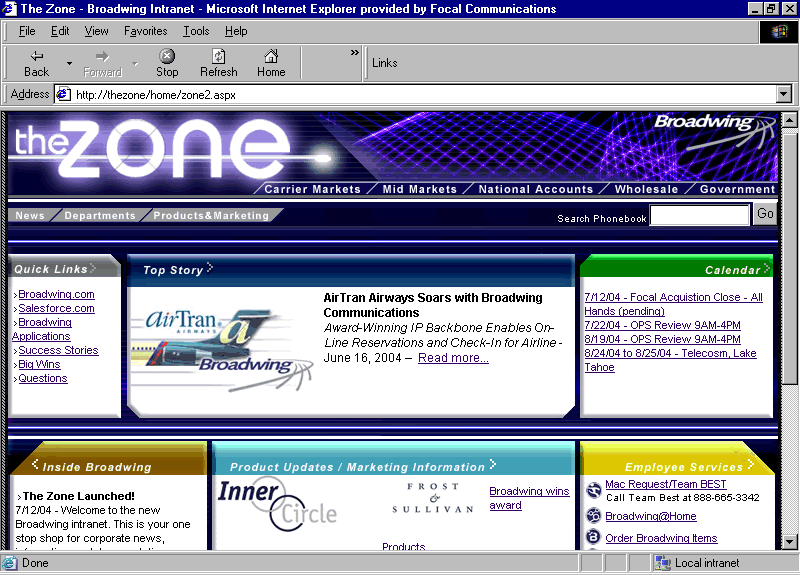This screenshot has width=800, height=575.
Task: Open the 8/24/04 Telecosm Lake Tahoe event
Action: coord(670,360)
